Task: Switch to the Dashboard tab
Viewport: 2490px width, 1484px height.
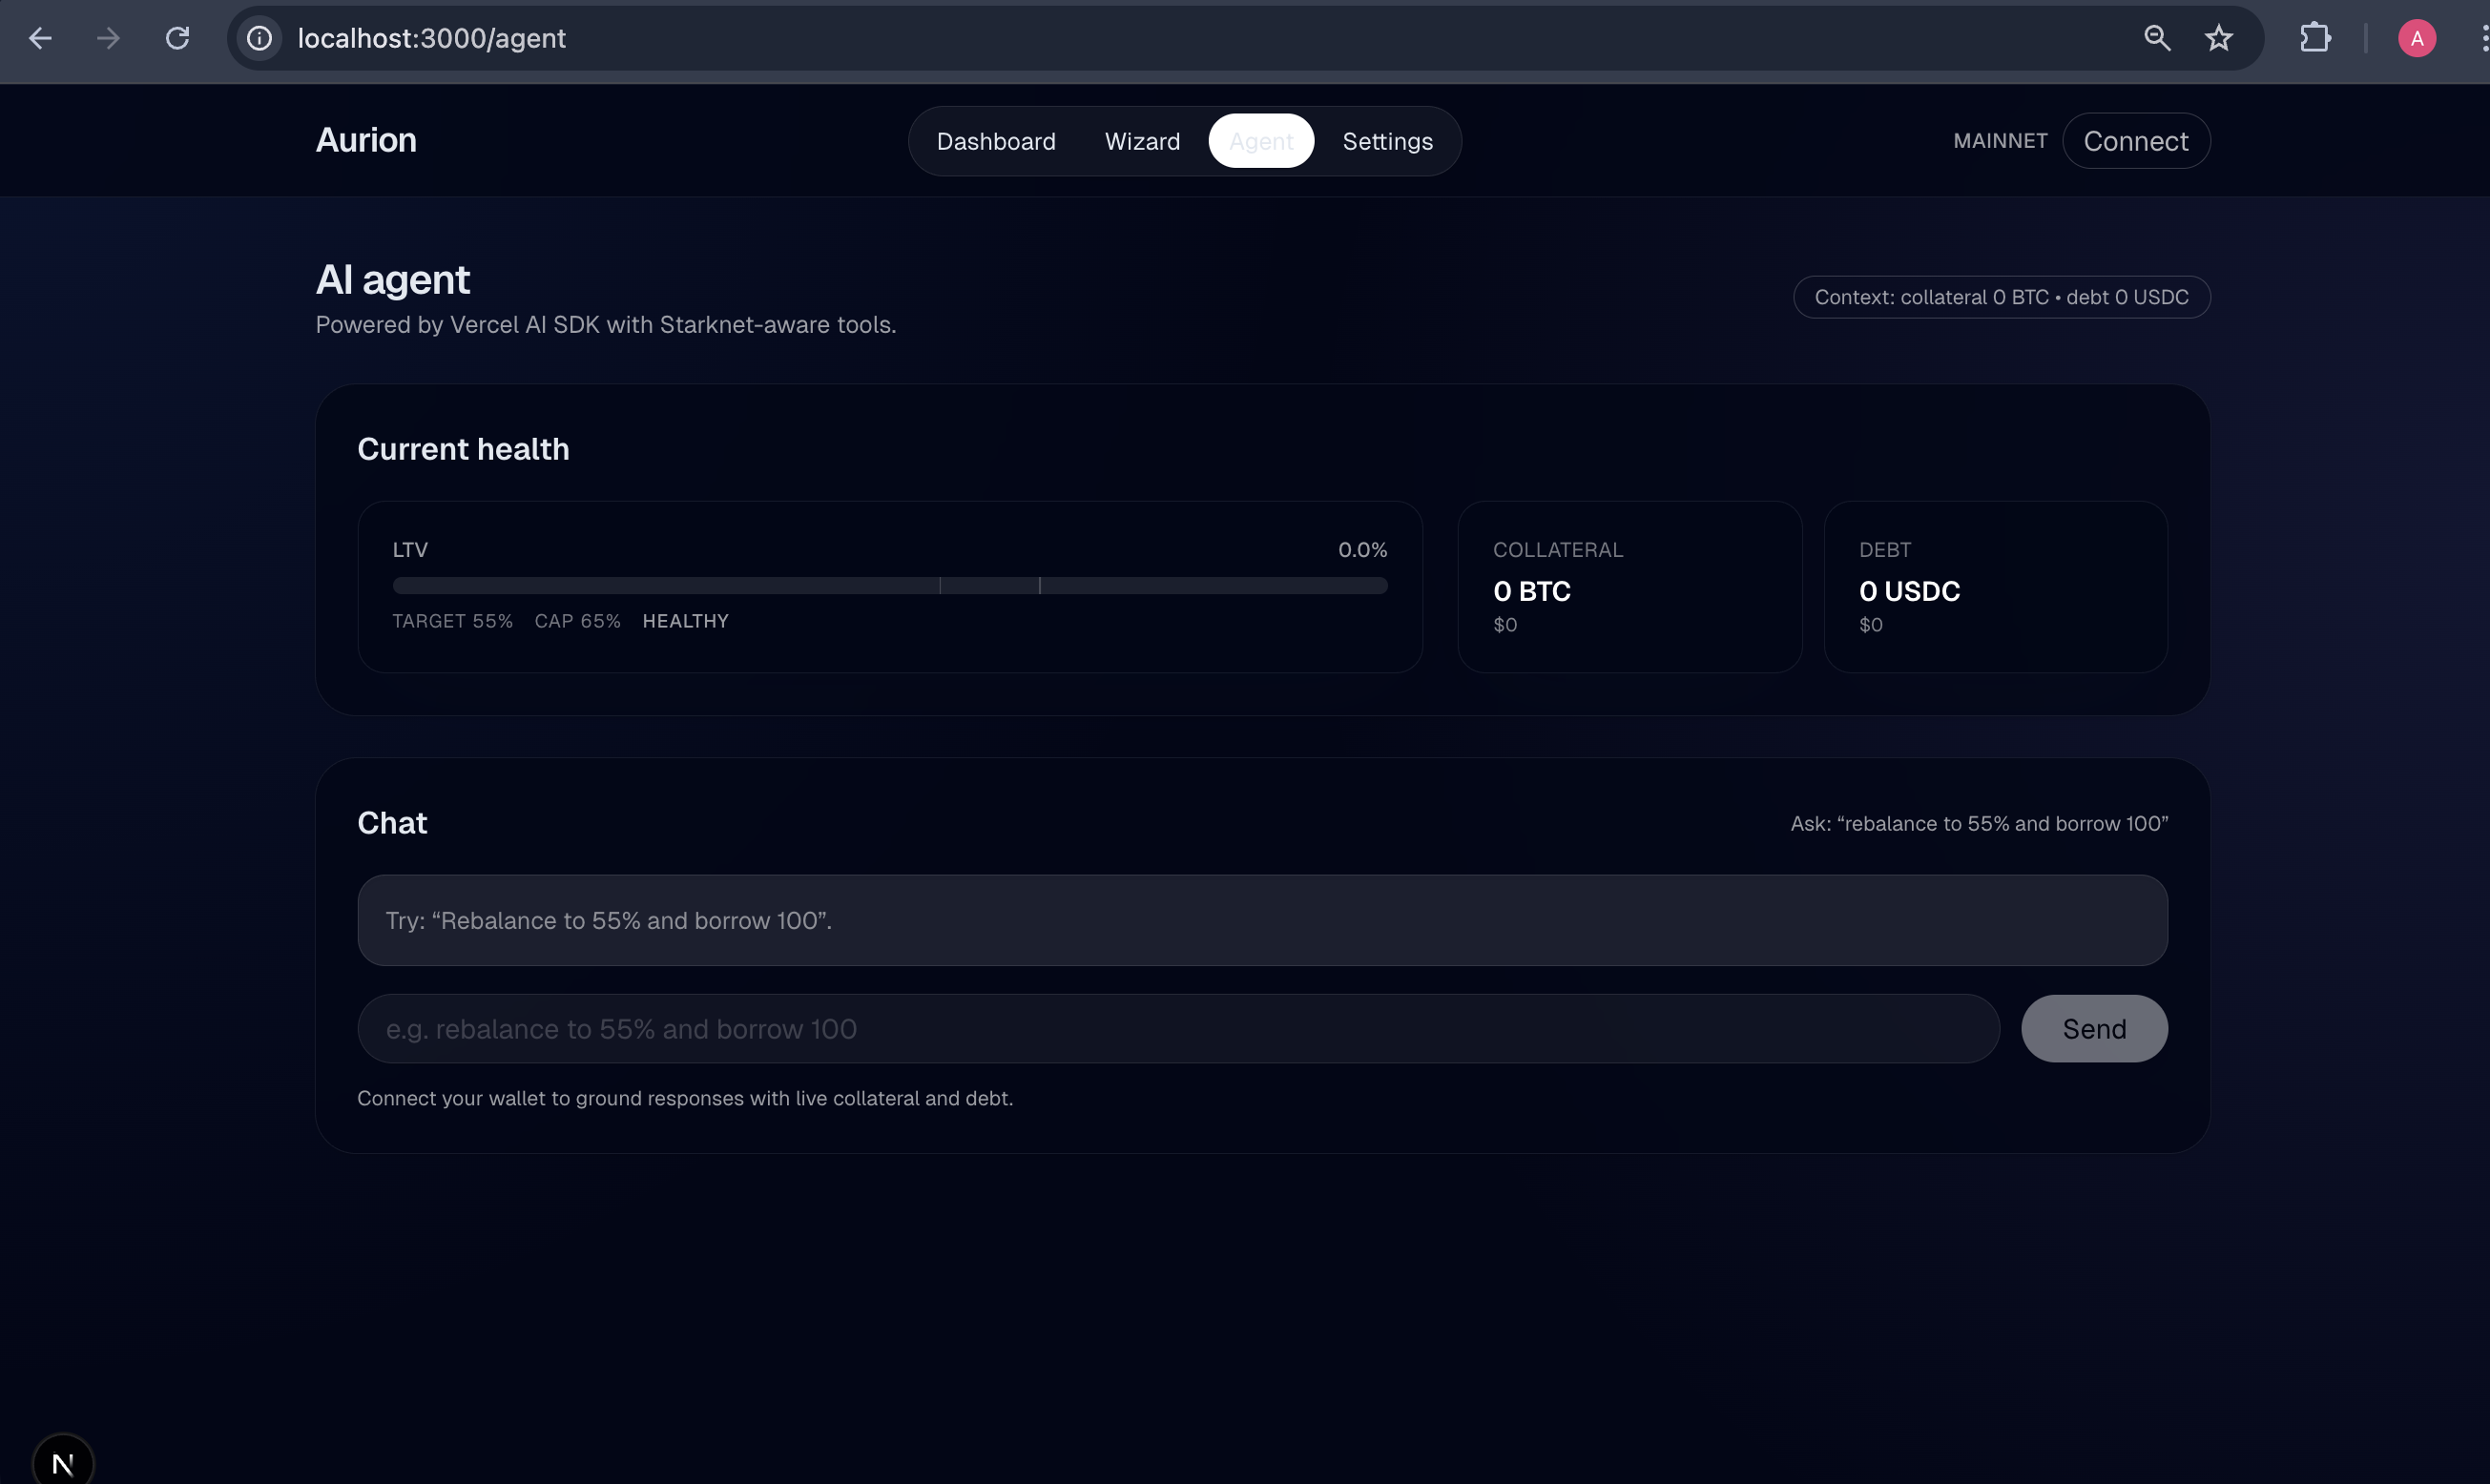Action: coord(995,141)
